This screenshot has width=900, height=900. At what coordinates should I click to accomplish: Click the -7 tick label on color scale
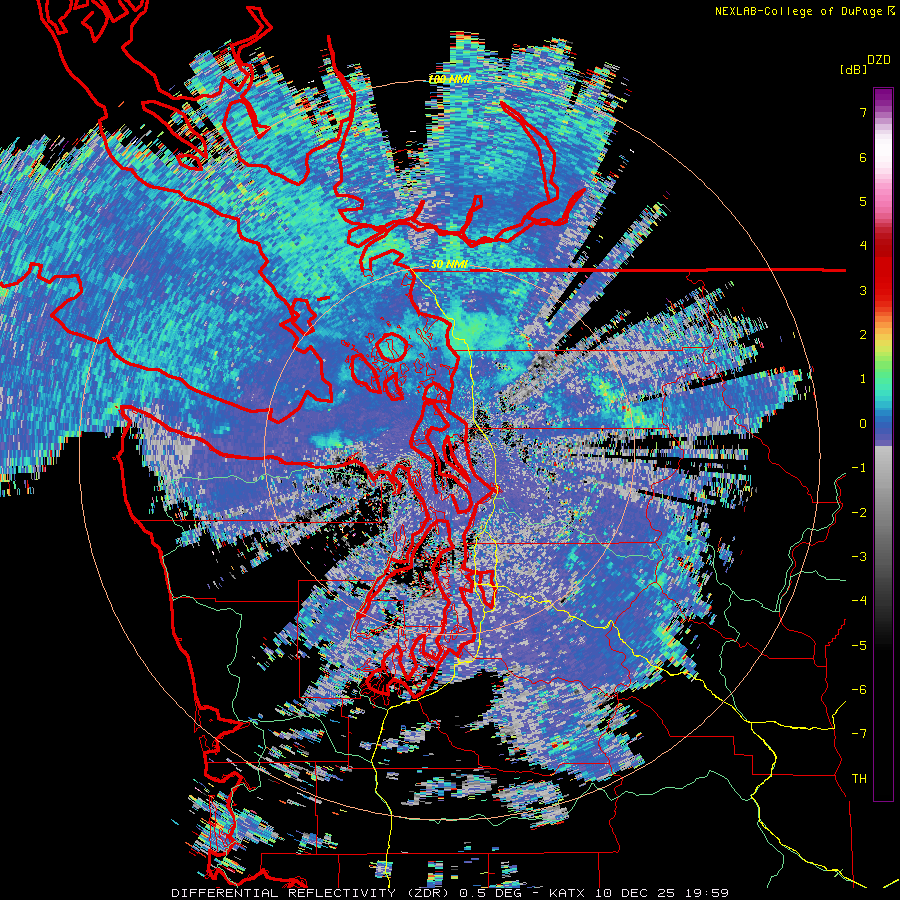tap(859, 734)
